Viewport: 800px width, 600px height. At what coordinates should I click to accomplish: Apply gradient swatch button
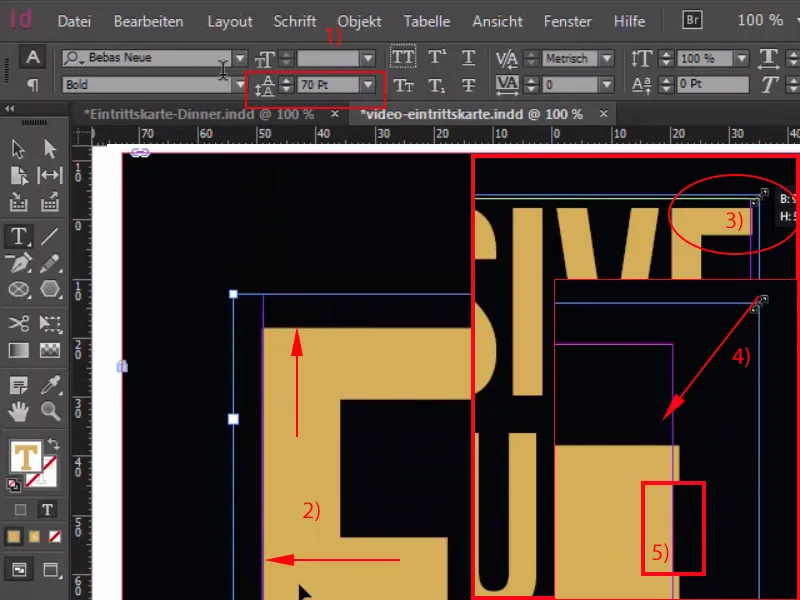[x=34, y=537]
